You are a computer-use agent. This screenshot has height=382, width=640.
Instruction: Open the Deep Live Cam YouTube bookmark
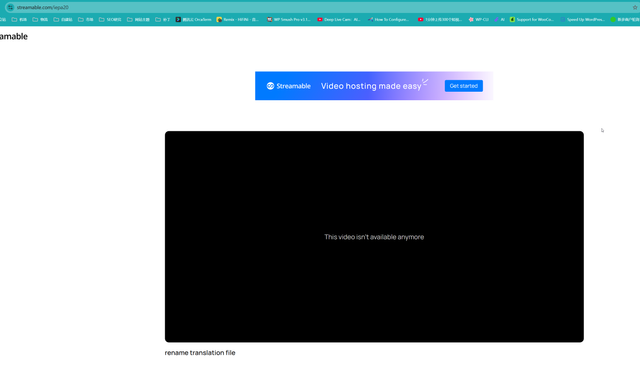click(x=339, y=20)
